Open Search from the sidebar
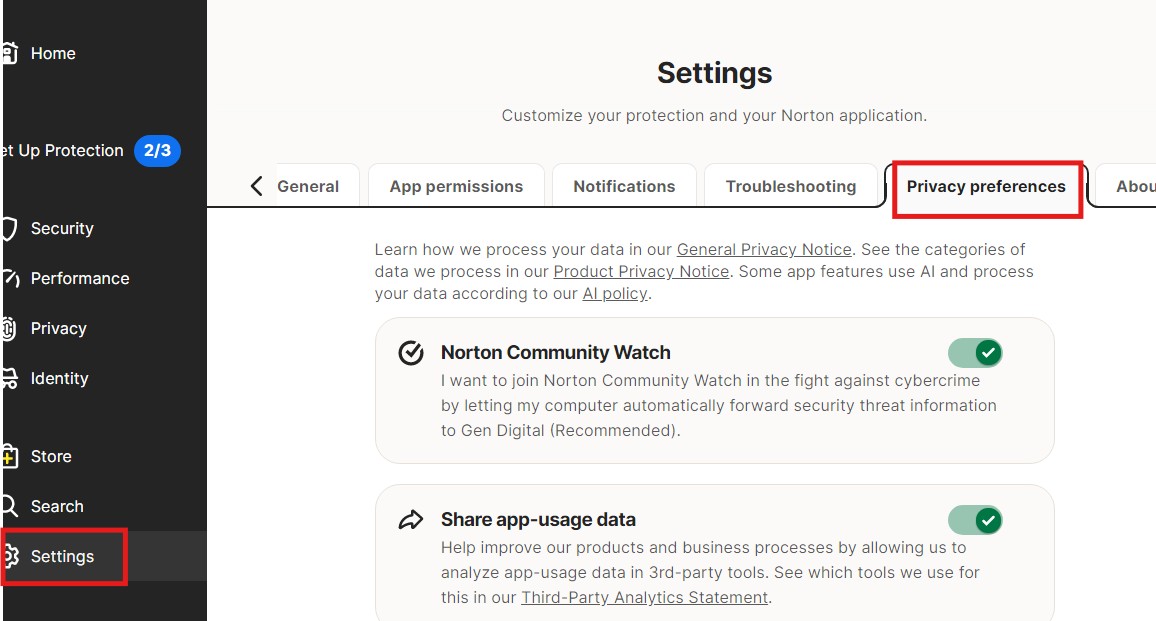This screenshot has width=1156, height=621. [57, 507]
